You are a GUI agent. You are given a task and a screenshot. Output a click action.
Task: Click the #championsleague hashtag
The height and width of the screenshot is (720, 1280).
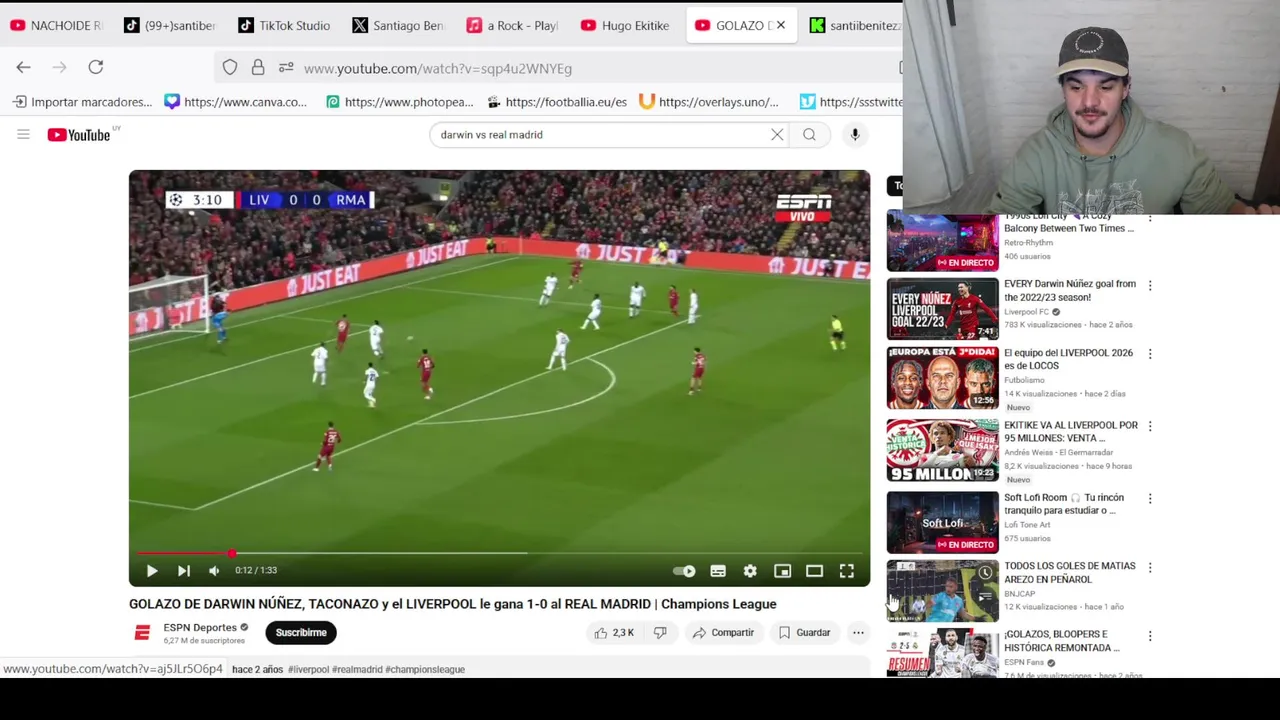(x=425, y=669)
